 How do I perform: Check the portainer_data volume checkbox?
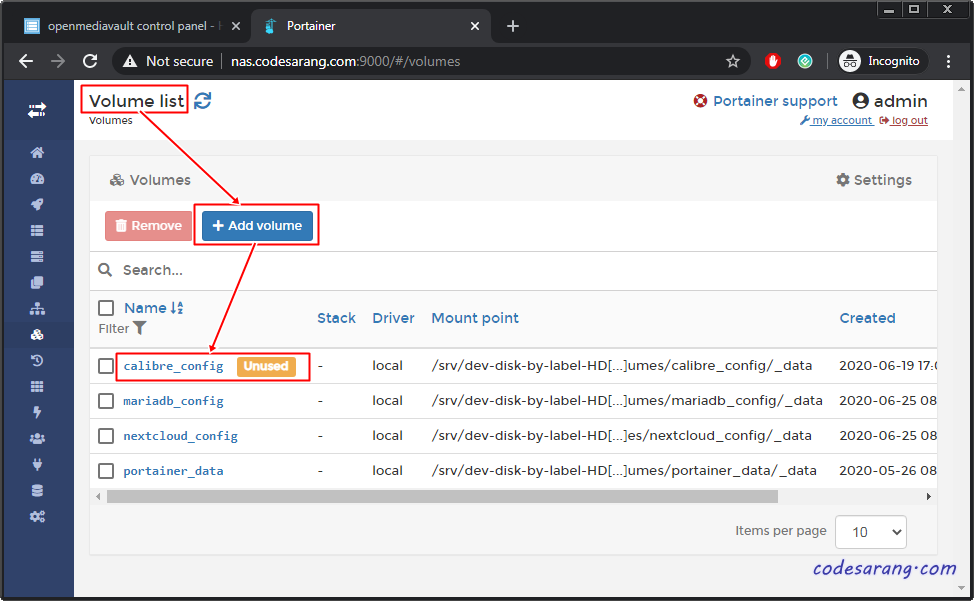tap(106, 471)
